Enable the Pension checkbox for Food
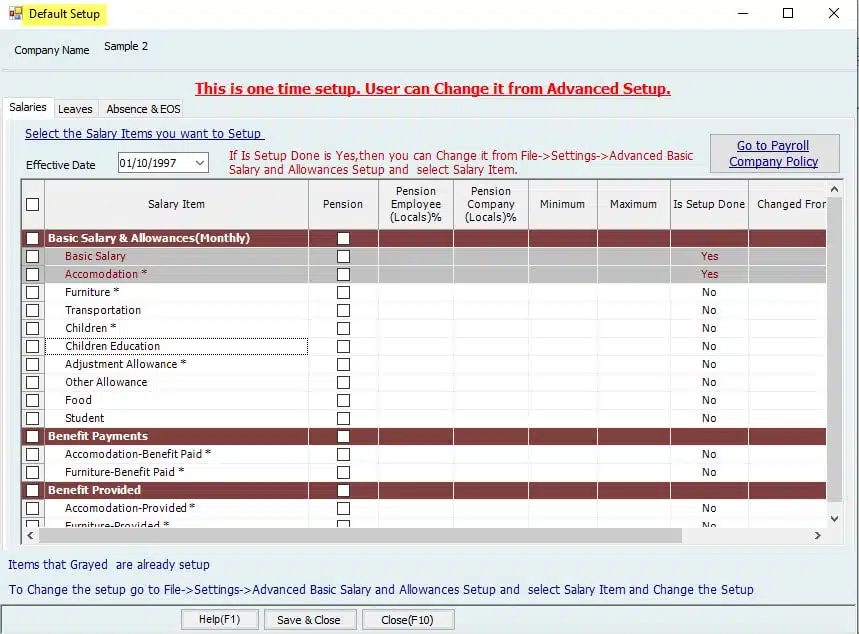Screen dimensions: 859x634 pos(343,401)
